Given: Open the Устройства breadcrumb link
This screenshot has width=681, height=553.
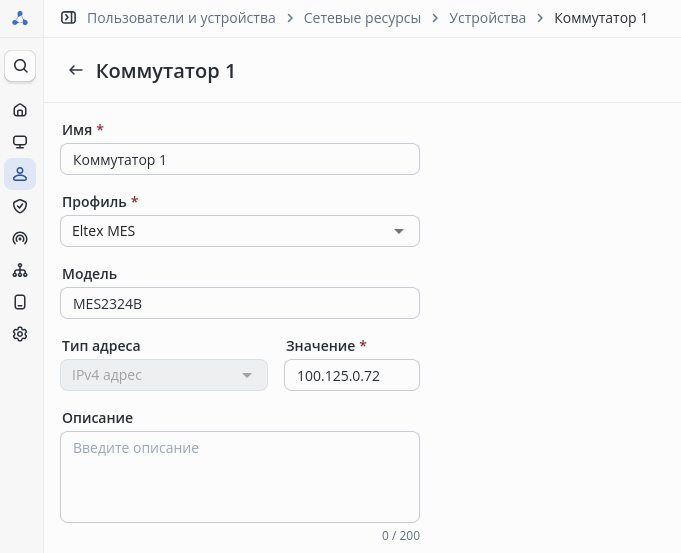Looking at the screenshot, I should [487, 18].
